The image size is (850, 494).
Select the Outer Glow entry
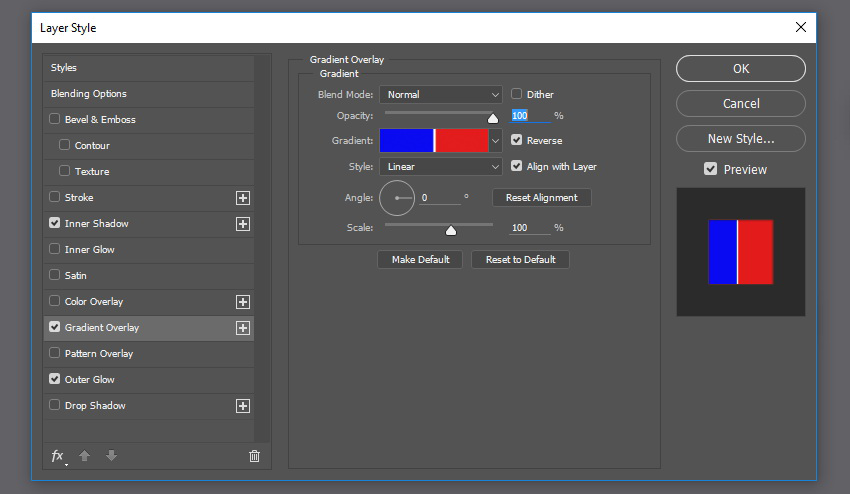tap(149, 380)
